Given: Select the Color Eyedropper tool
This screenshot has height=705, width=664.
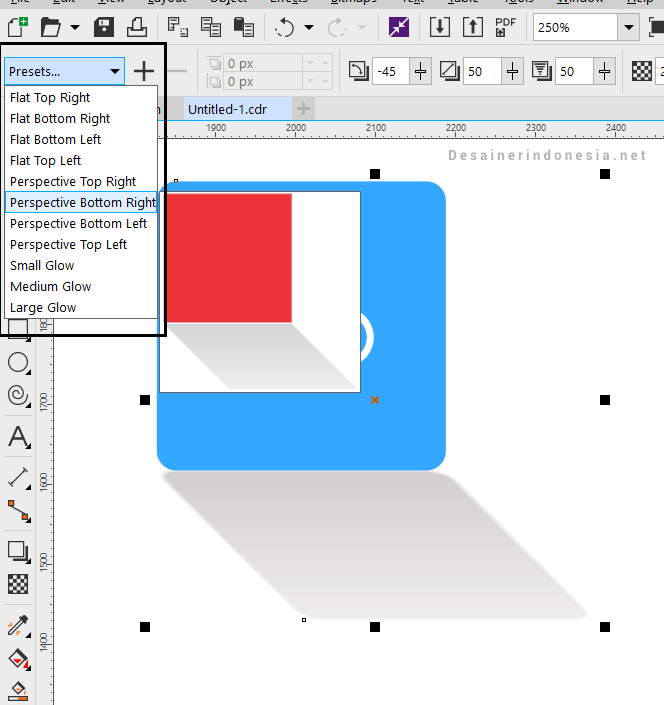Looking at the screenshot, I should [18, 626].
